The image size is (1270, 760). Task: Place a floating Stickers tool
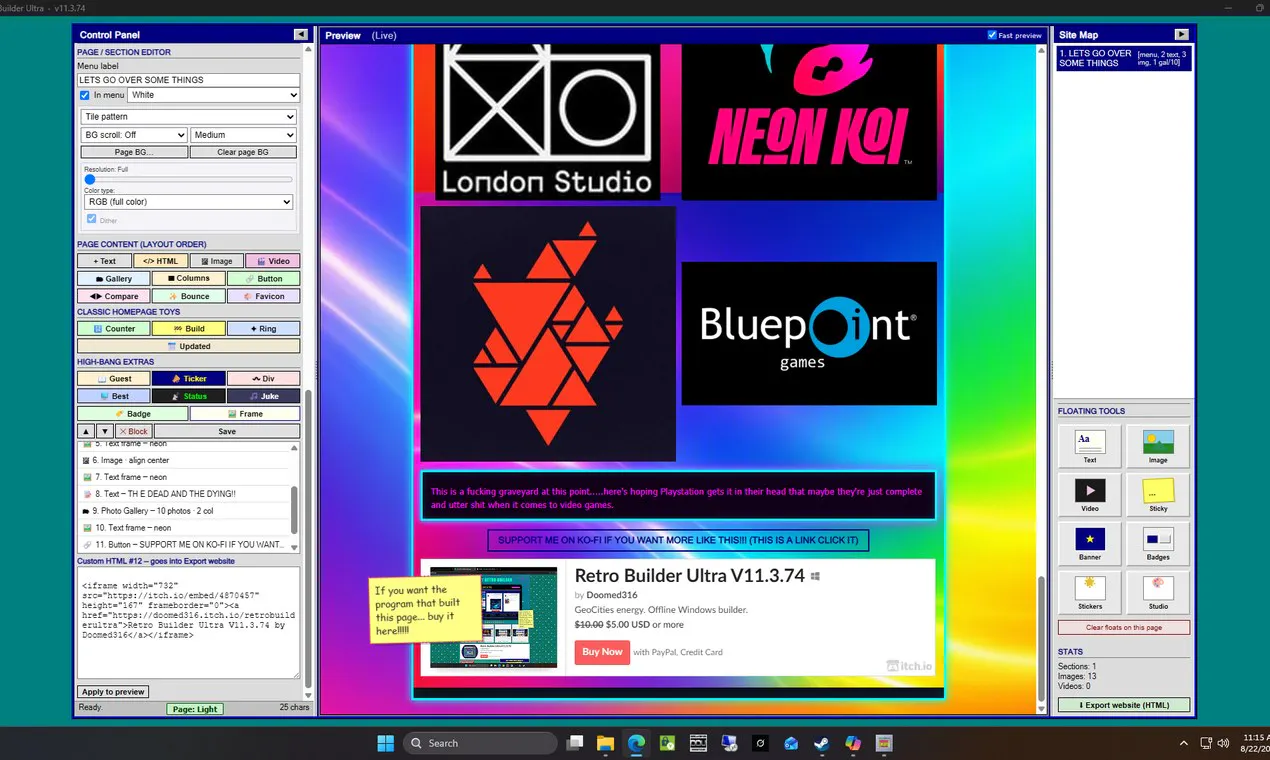click(x=1089, y=592)
